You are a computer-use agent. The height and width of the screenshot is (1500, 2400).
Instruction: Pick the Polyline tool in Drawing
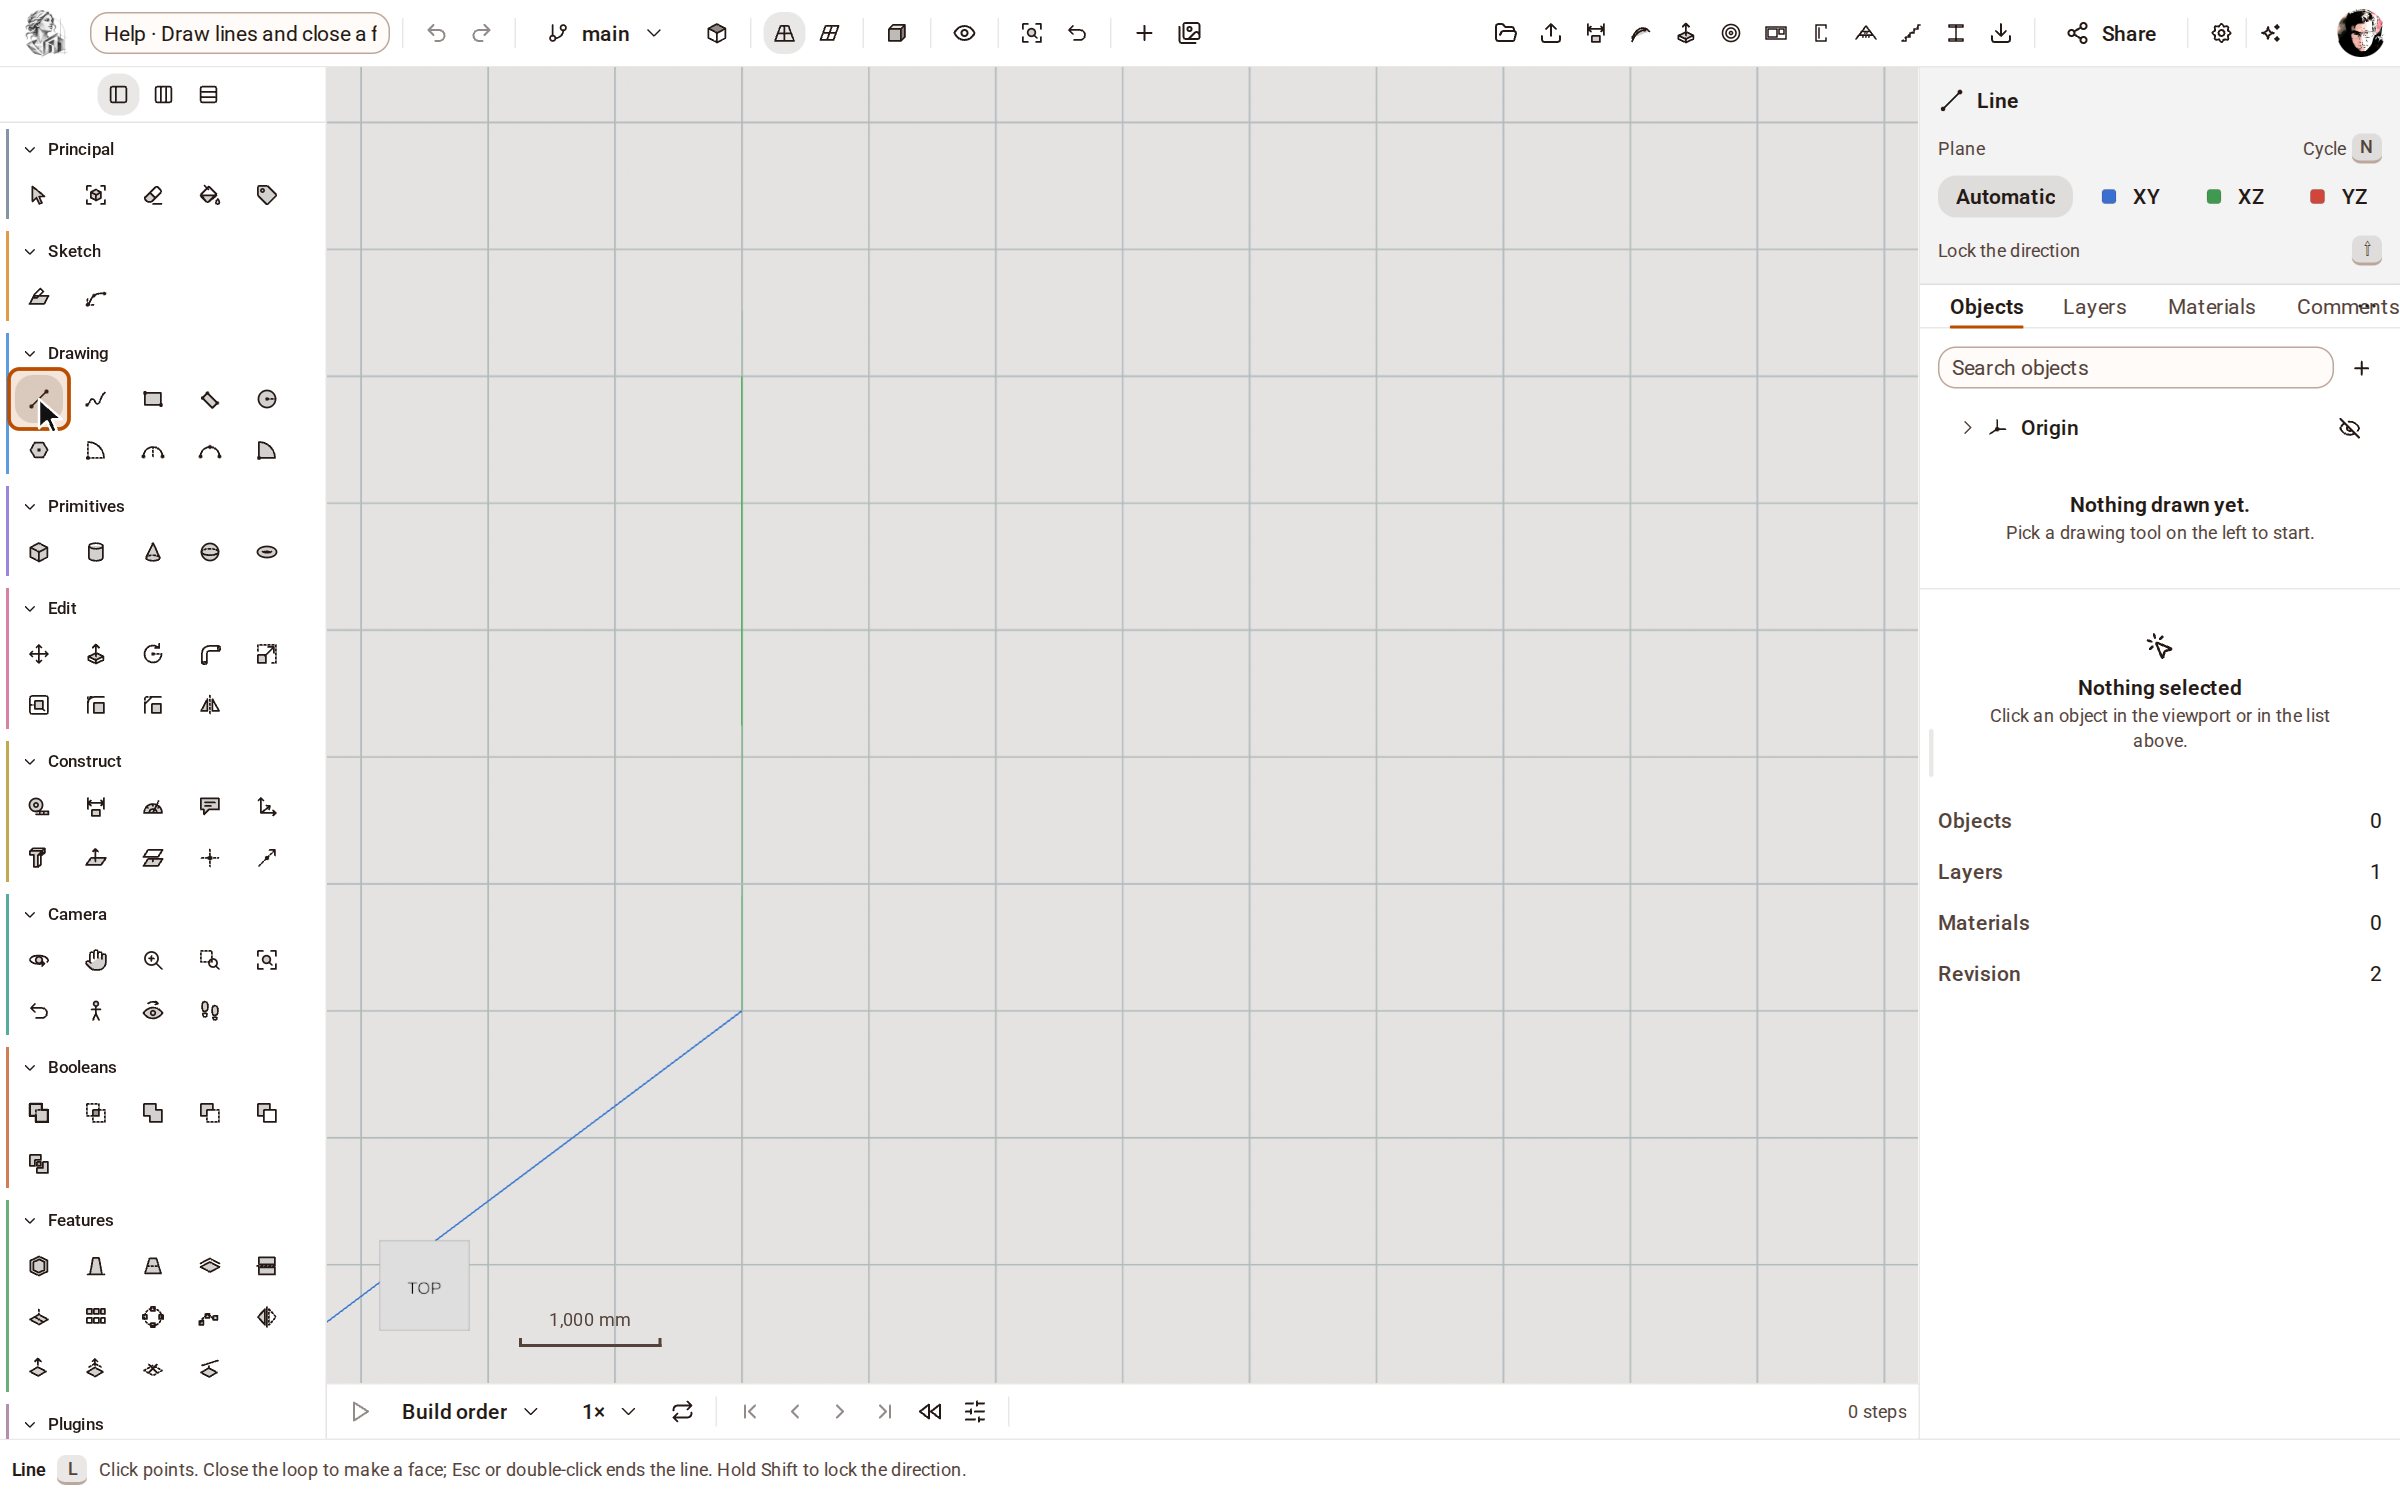(x=95, y=400)
